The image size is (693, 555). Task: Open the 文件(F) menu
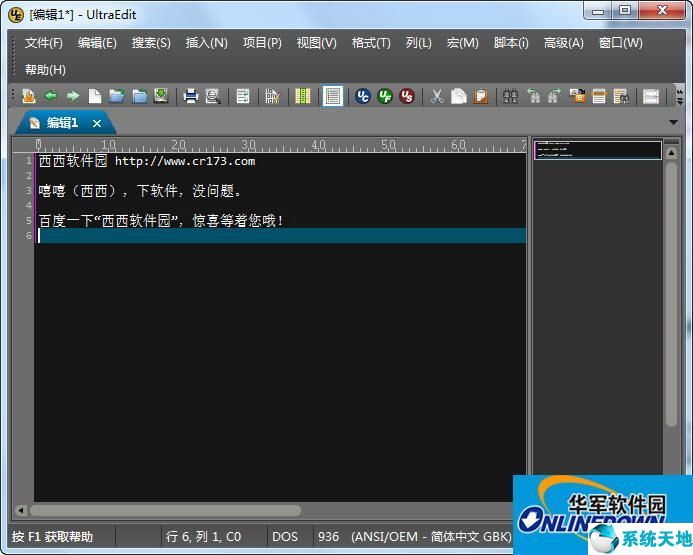44,43
